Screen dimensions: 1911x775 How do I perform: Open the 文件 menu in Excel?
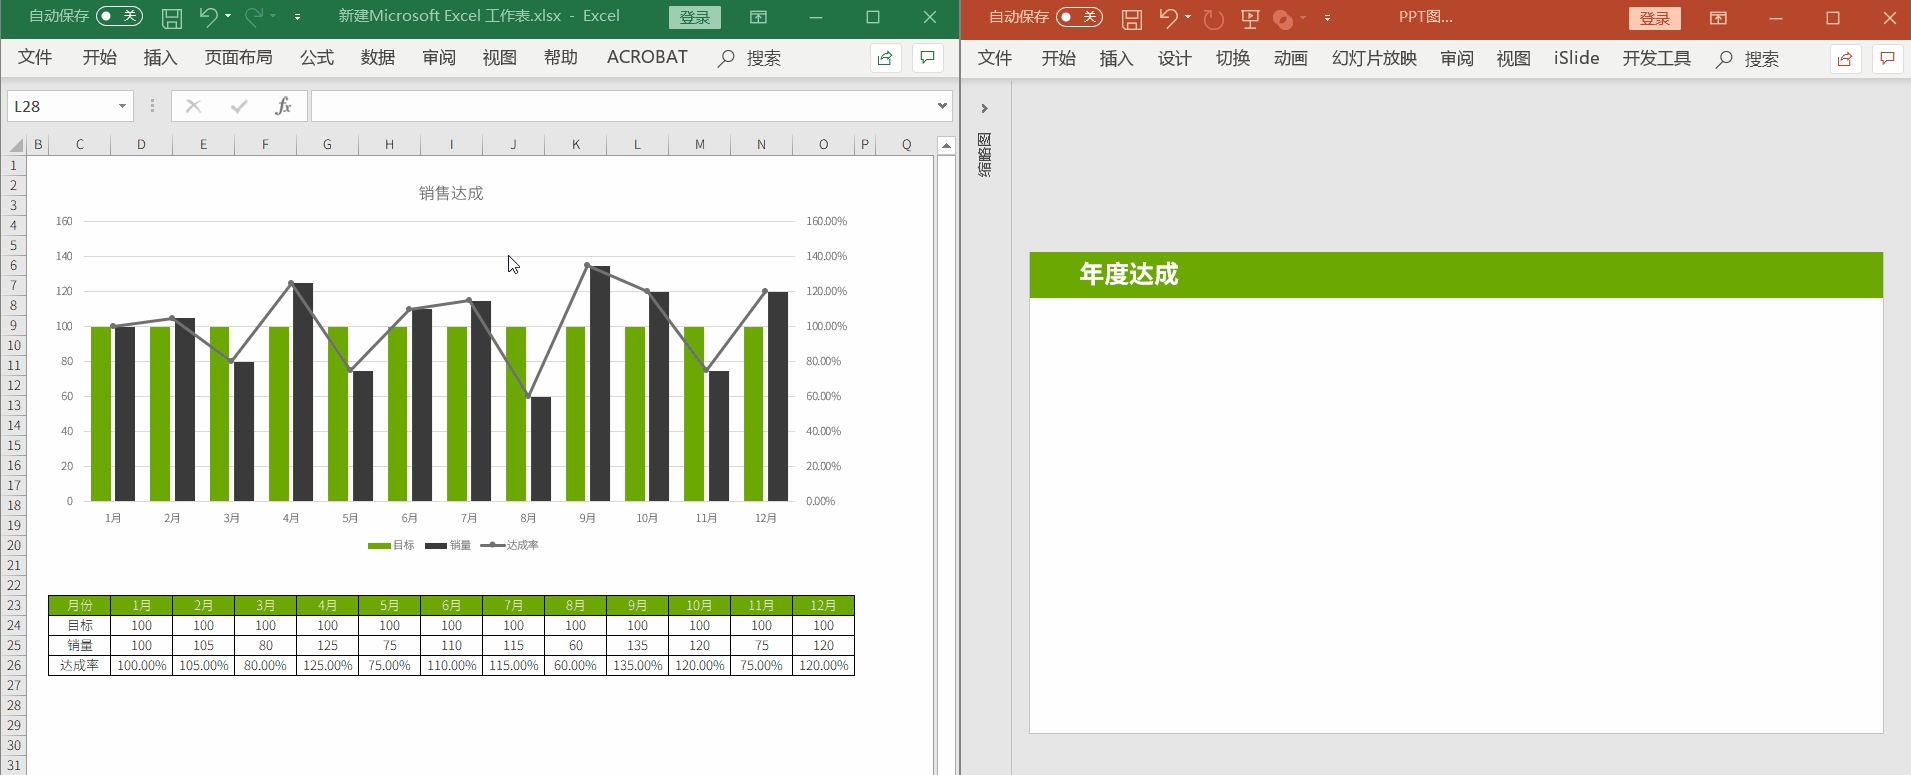click(35, 57)
